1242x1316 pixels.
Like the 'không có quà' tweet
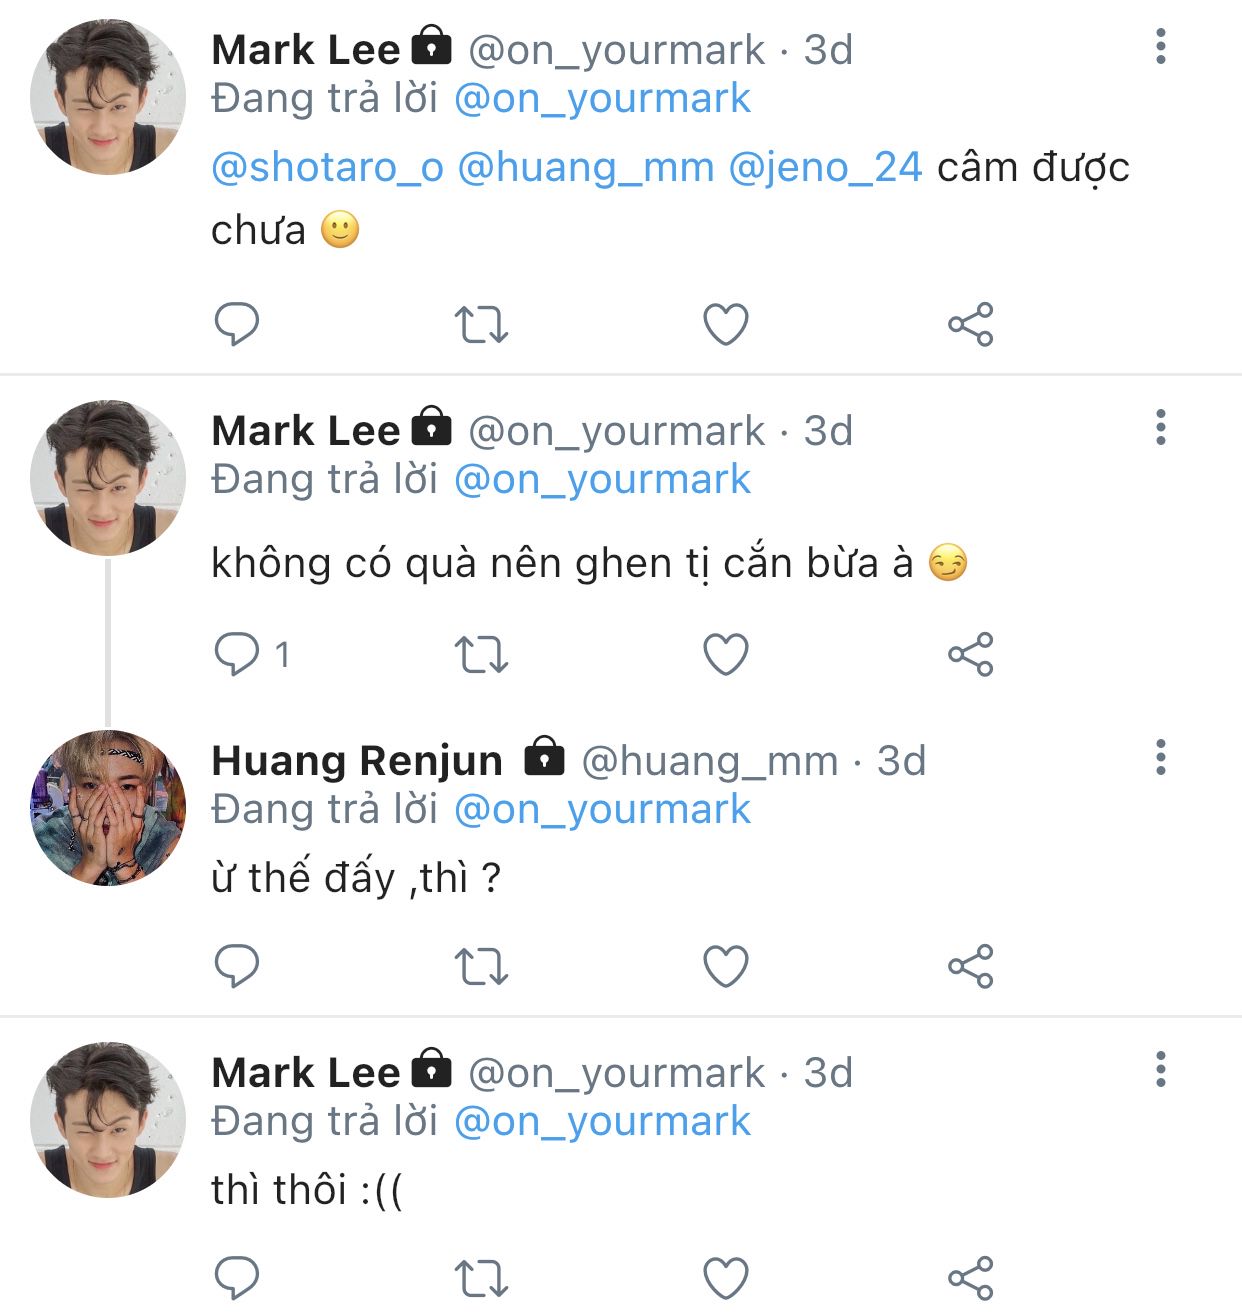pos(726,655)
